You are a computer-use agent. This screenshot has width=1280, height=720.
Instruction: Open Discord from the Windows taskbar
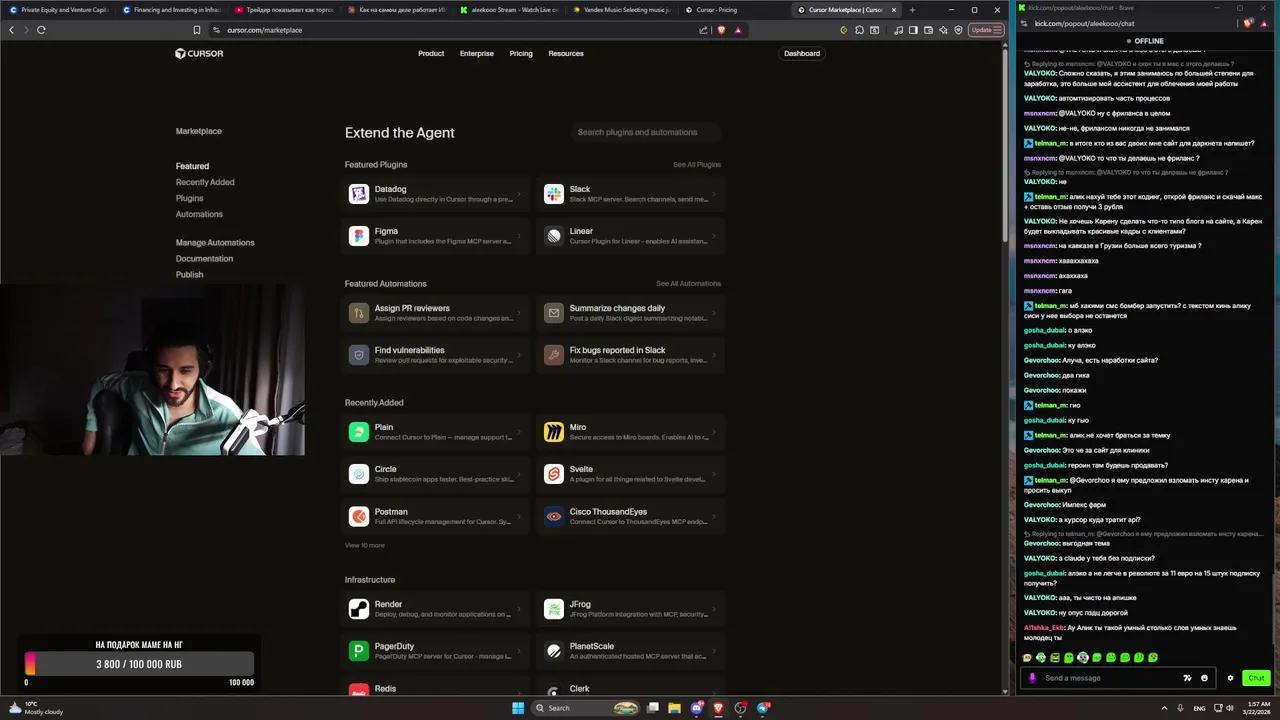(697, 708)
